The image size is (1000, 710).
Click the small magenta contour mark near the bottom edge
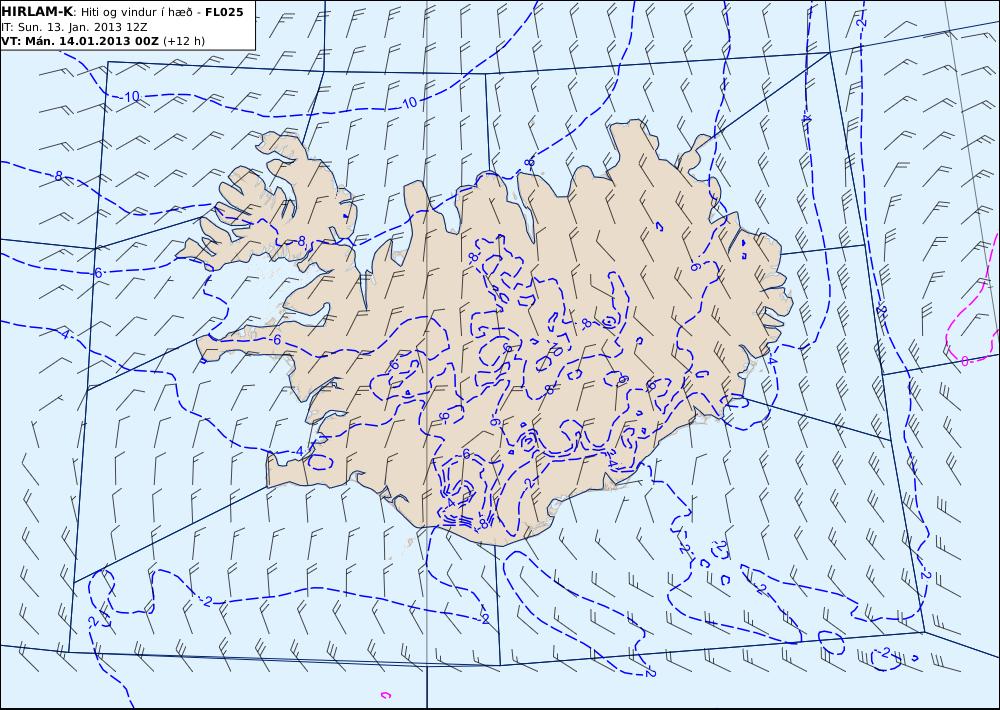(385, 695)
